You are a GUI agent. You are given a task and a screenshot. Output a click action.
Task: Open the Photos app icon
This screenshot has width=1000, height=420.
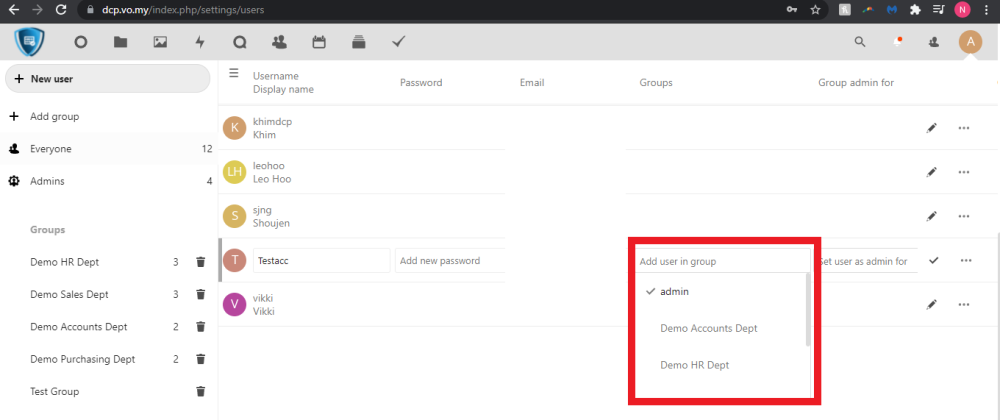(x=160, y=42)
